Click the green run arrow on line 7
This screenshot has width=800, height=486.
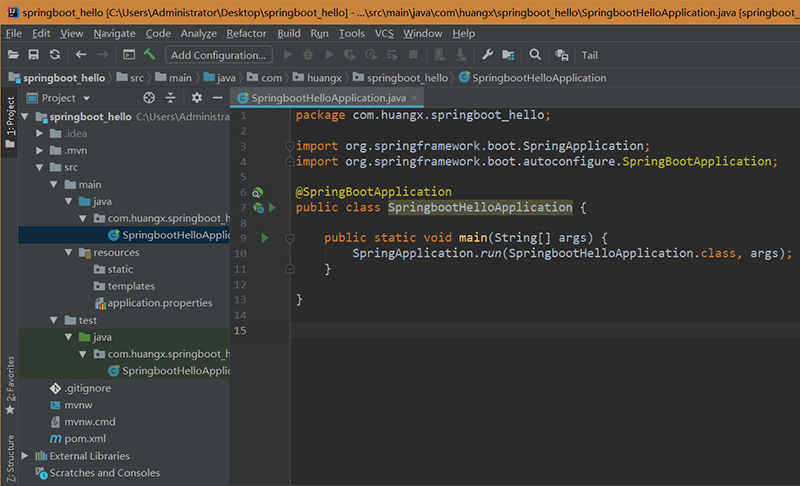pyautogui.click(x=272, y=208)
